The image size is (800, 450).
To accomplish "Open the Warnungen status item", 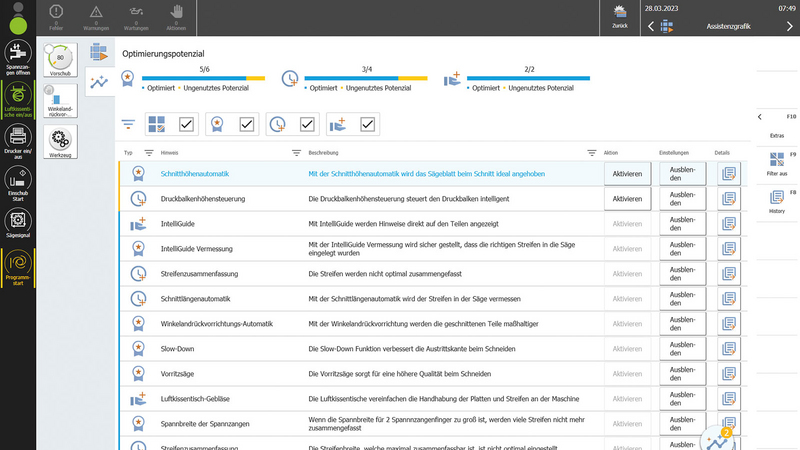I will tap(123, 17).
